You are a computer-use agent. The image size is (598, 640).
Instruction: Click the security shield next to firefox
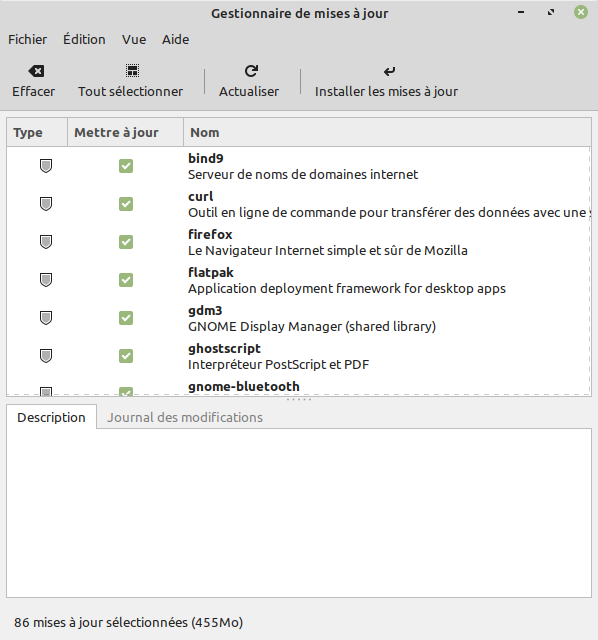click(46, 242)
